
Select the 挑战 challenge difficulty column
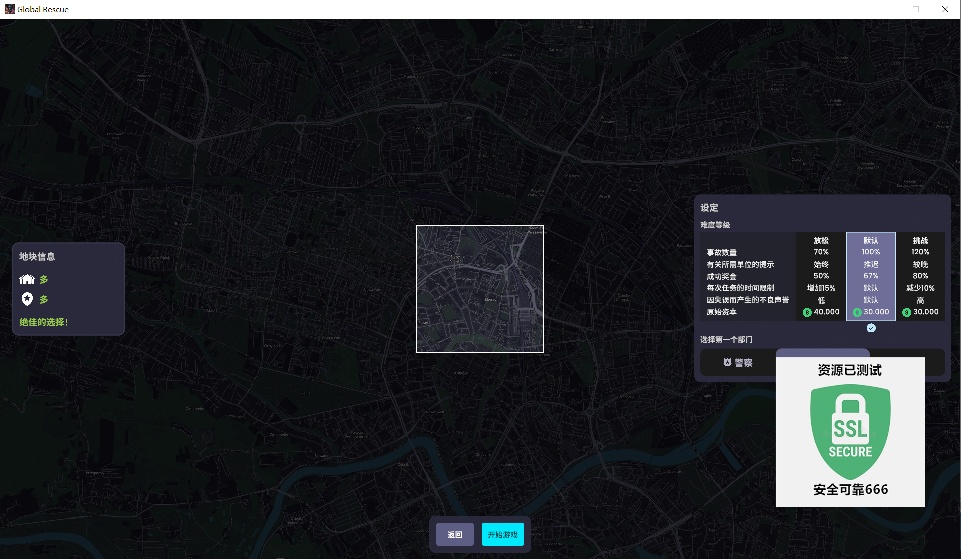[x=921, y=276]
